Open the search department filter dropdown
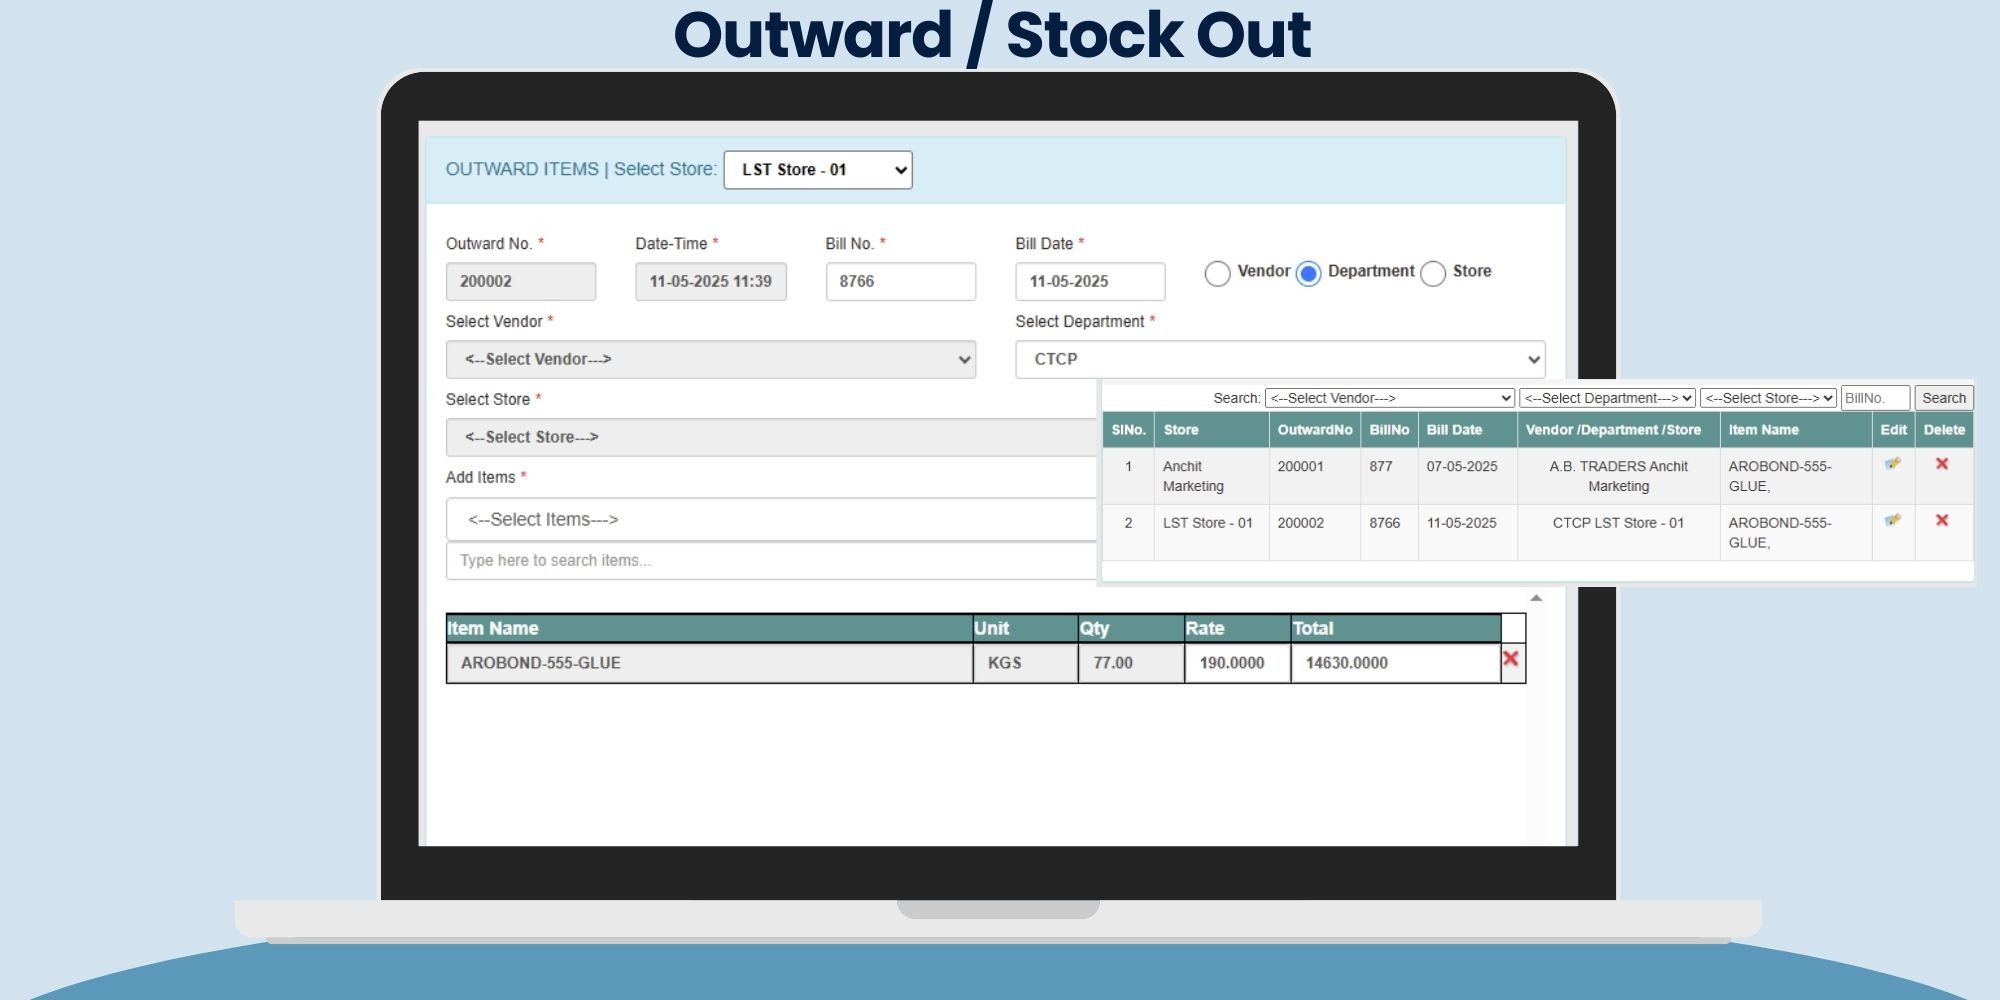This screenshot has width=2000, height=1000. 1607,398
